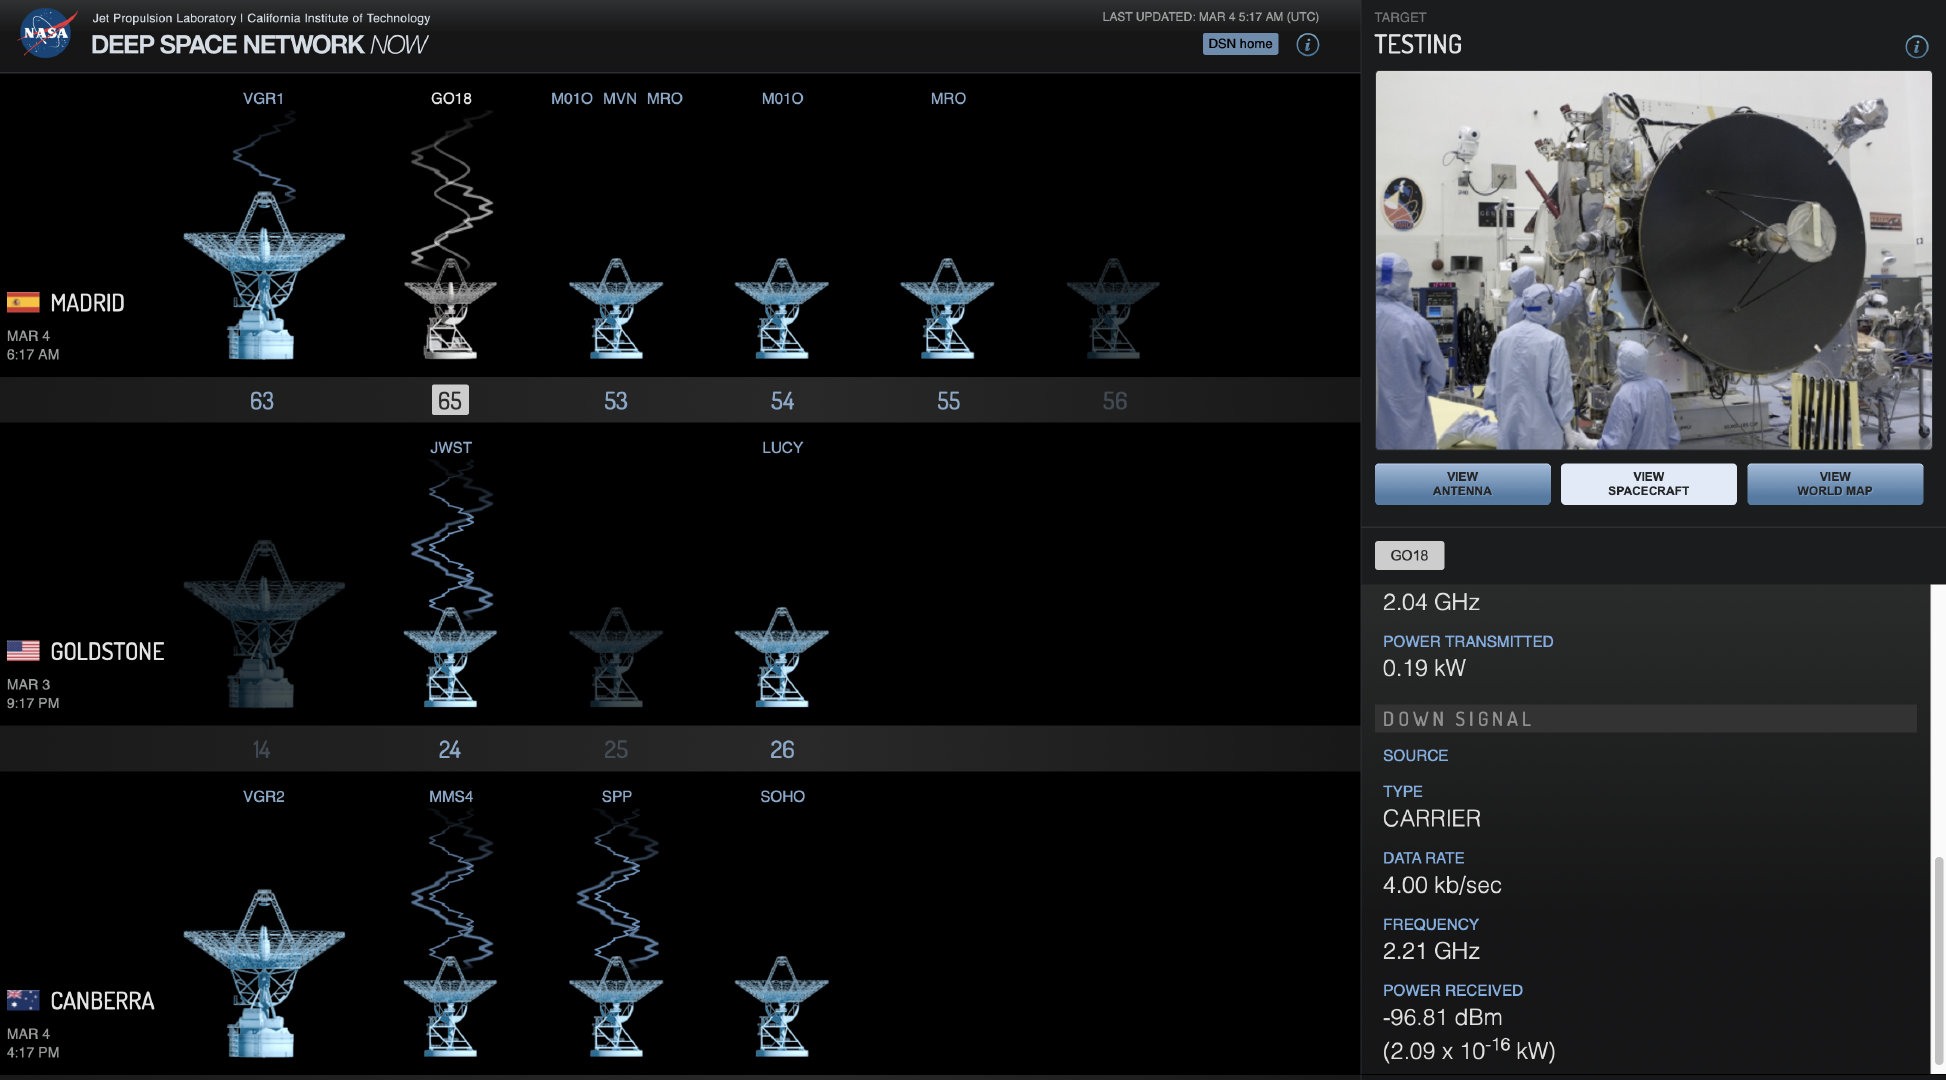Click the CANBERRA station name
This screenshot has height=1080, width=1946.
(102, 1000)
